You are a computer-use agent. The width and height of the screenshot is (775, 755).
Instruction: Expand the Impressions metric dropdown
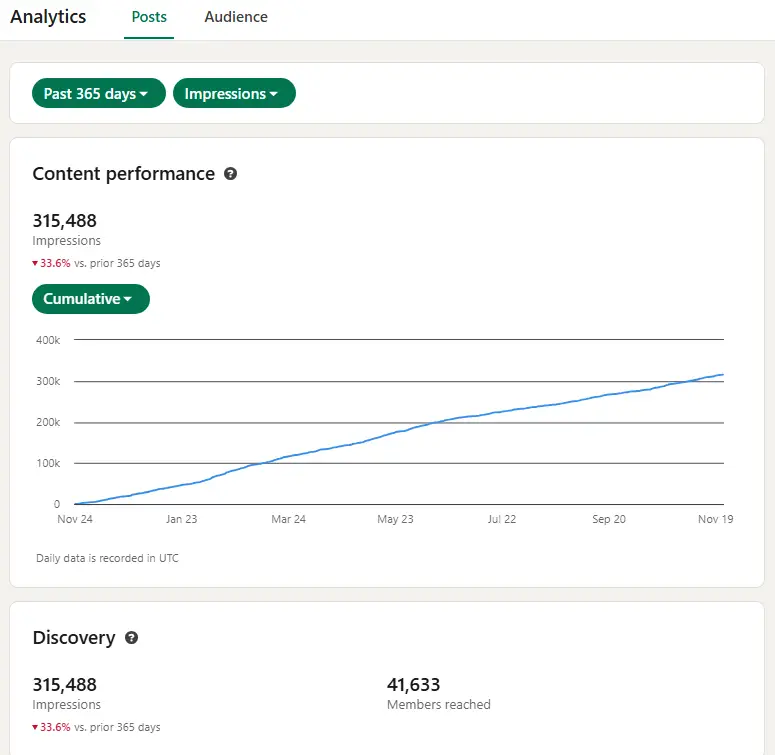click(x=233, y=93)
